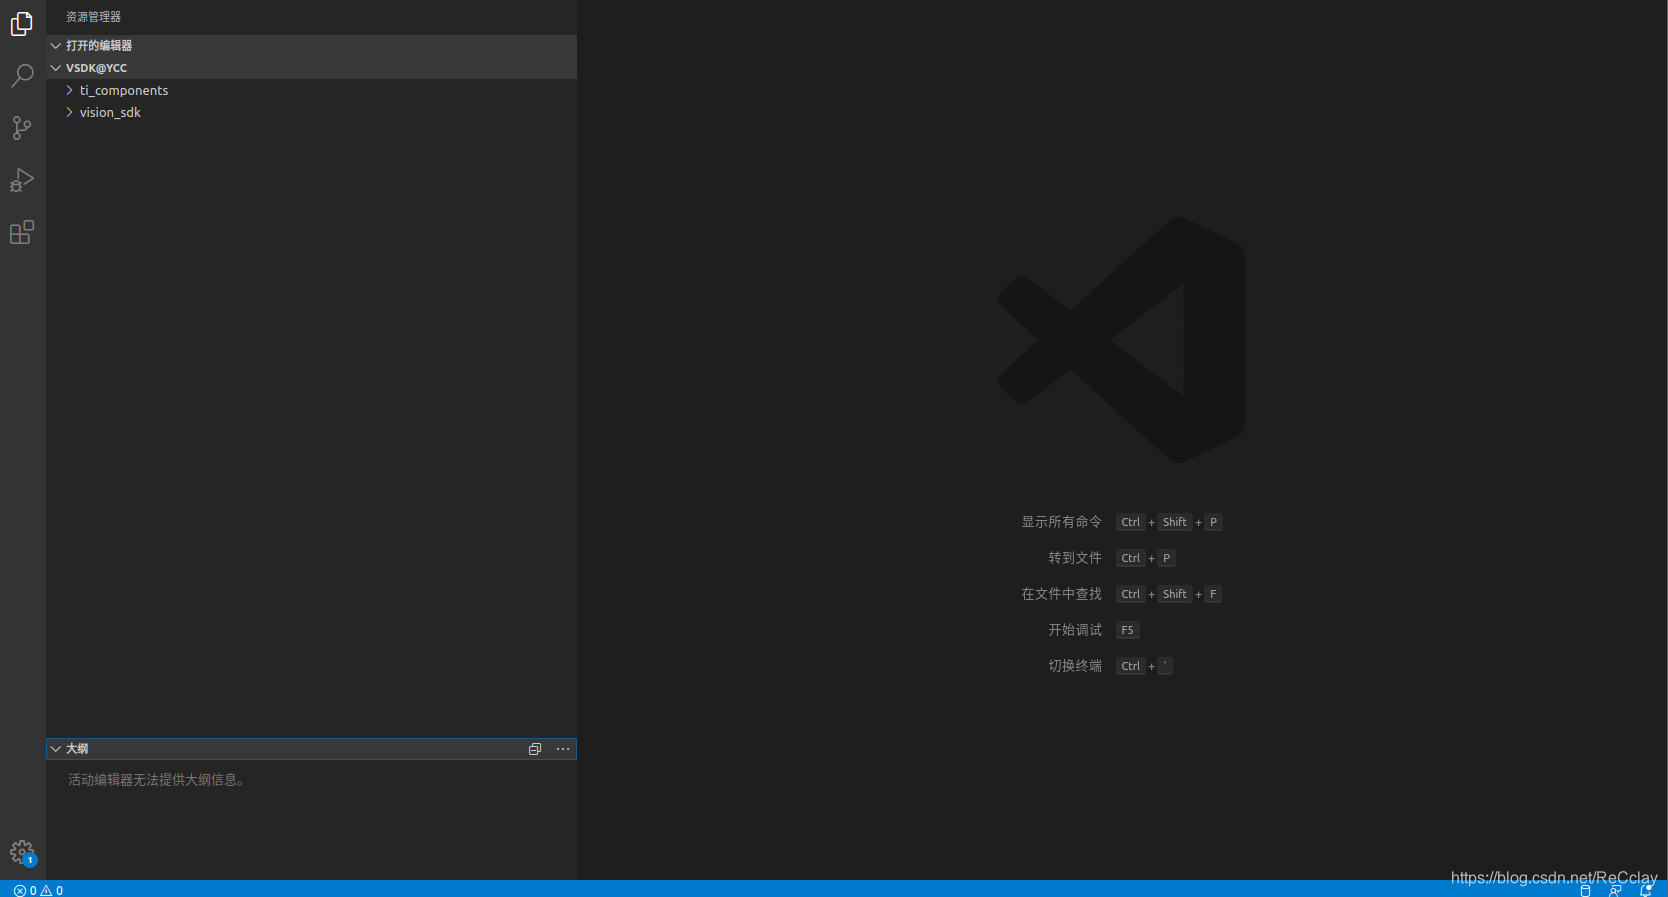The width and height of the screenshot is (1668, 897).
Task: Show errors and warnings in status bar
Action: coord(38,890)
